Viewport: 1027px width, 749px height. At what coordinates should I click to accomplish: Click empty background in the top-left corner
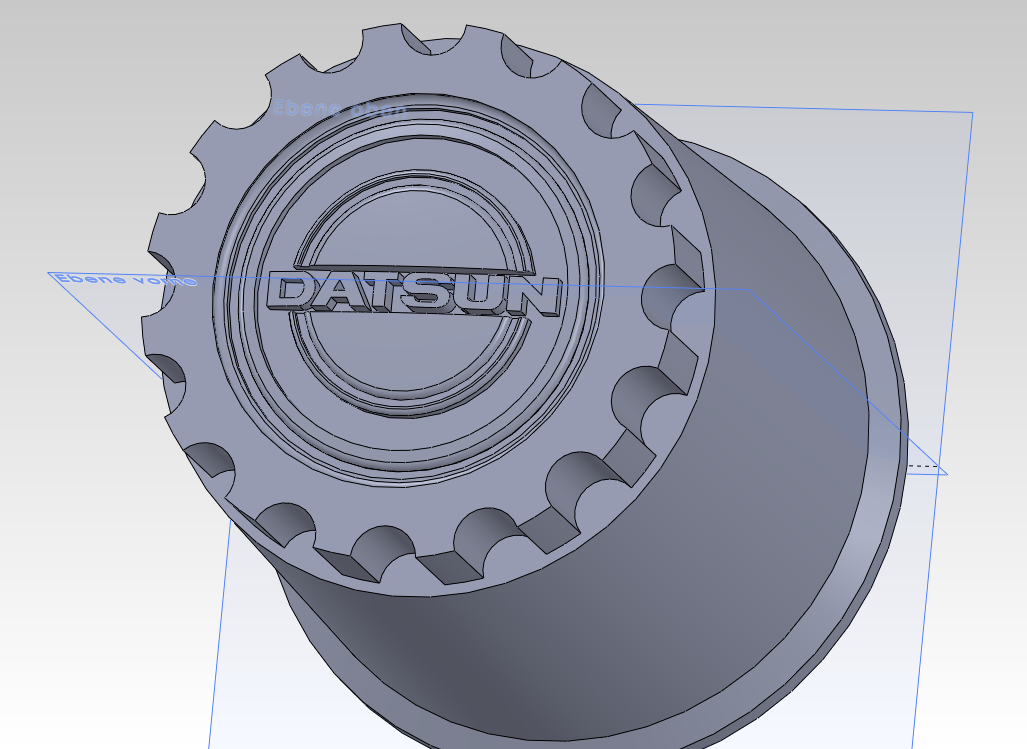(60, 50)
